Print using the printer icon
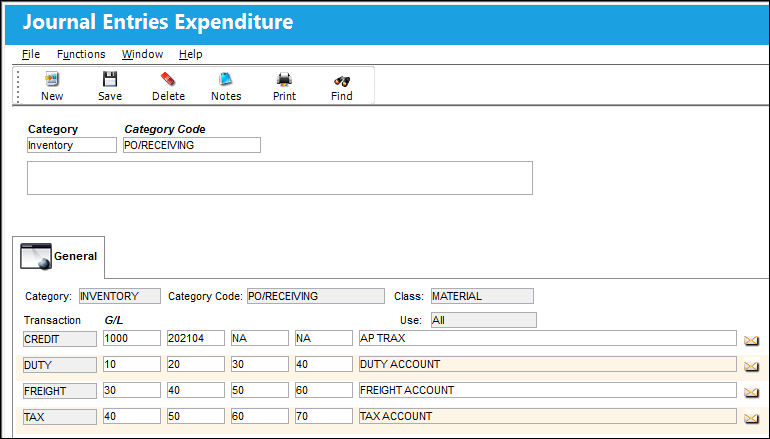Image resolution: width=770 pixels, height=439 pixels. tap(284, 80)
